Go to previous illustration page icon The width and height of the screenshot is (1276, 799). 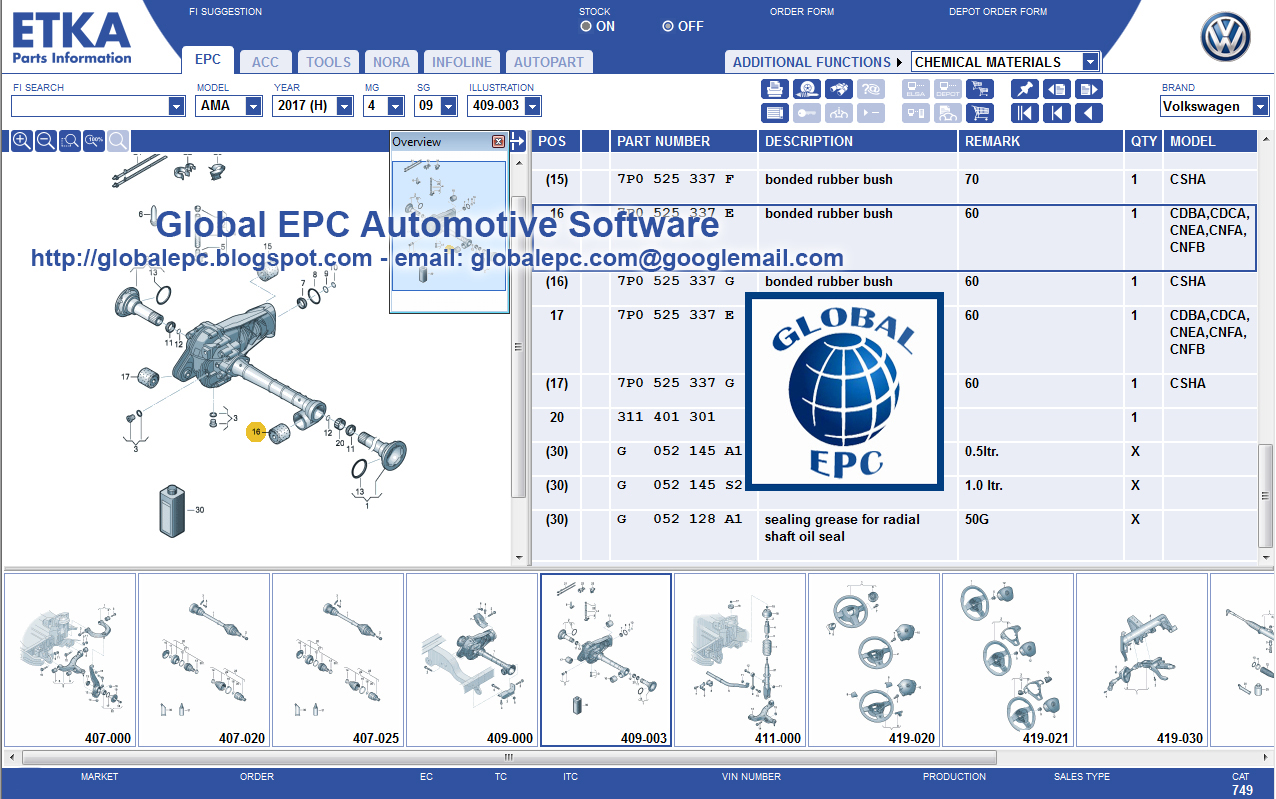pyautogui.click(x=1057, y=89)
